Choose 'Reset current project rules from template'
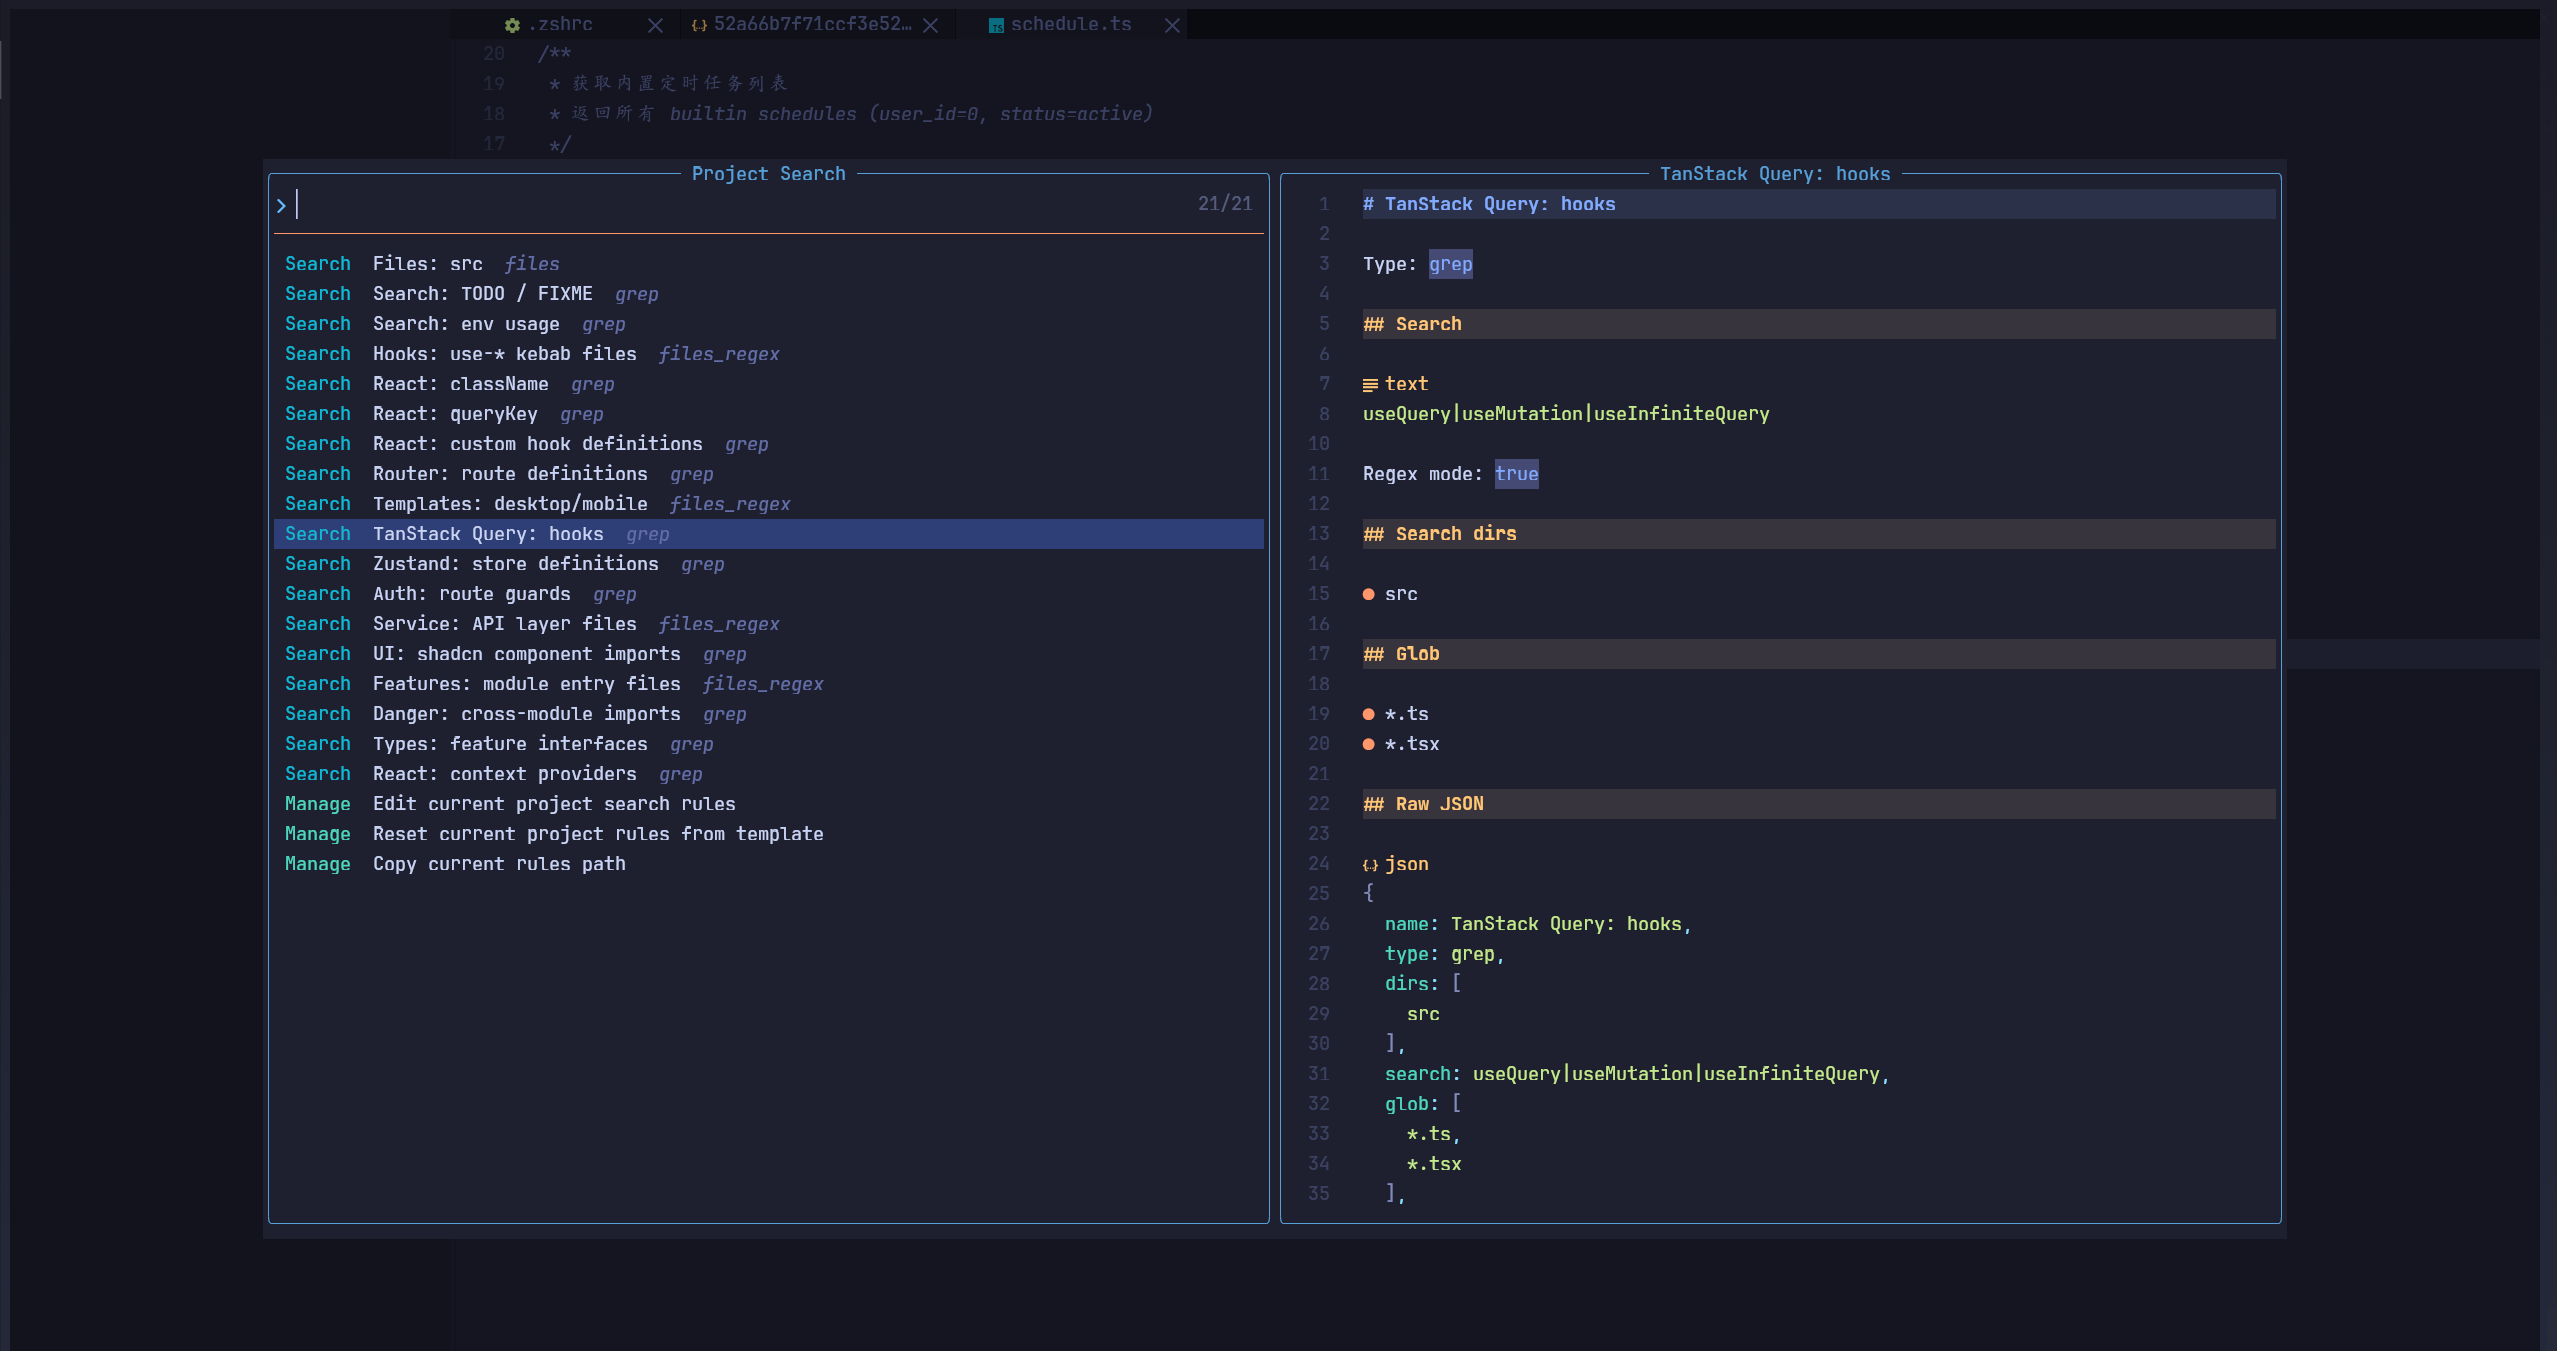The image size is (2557, 1351). [768, 834]
